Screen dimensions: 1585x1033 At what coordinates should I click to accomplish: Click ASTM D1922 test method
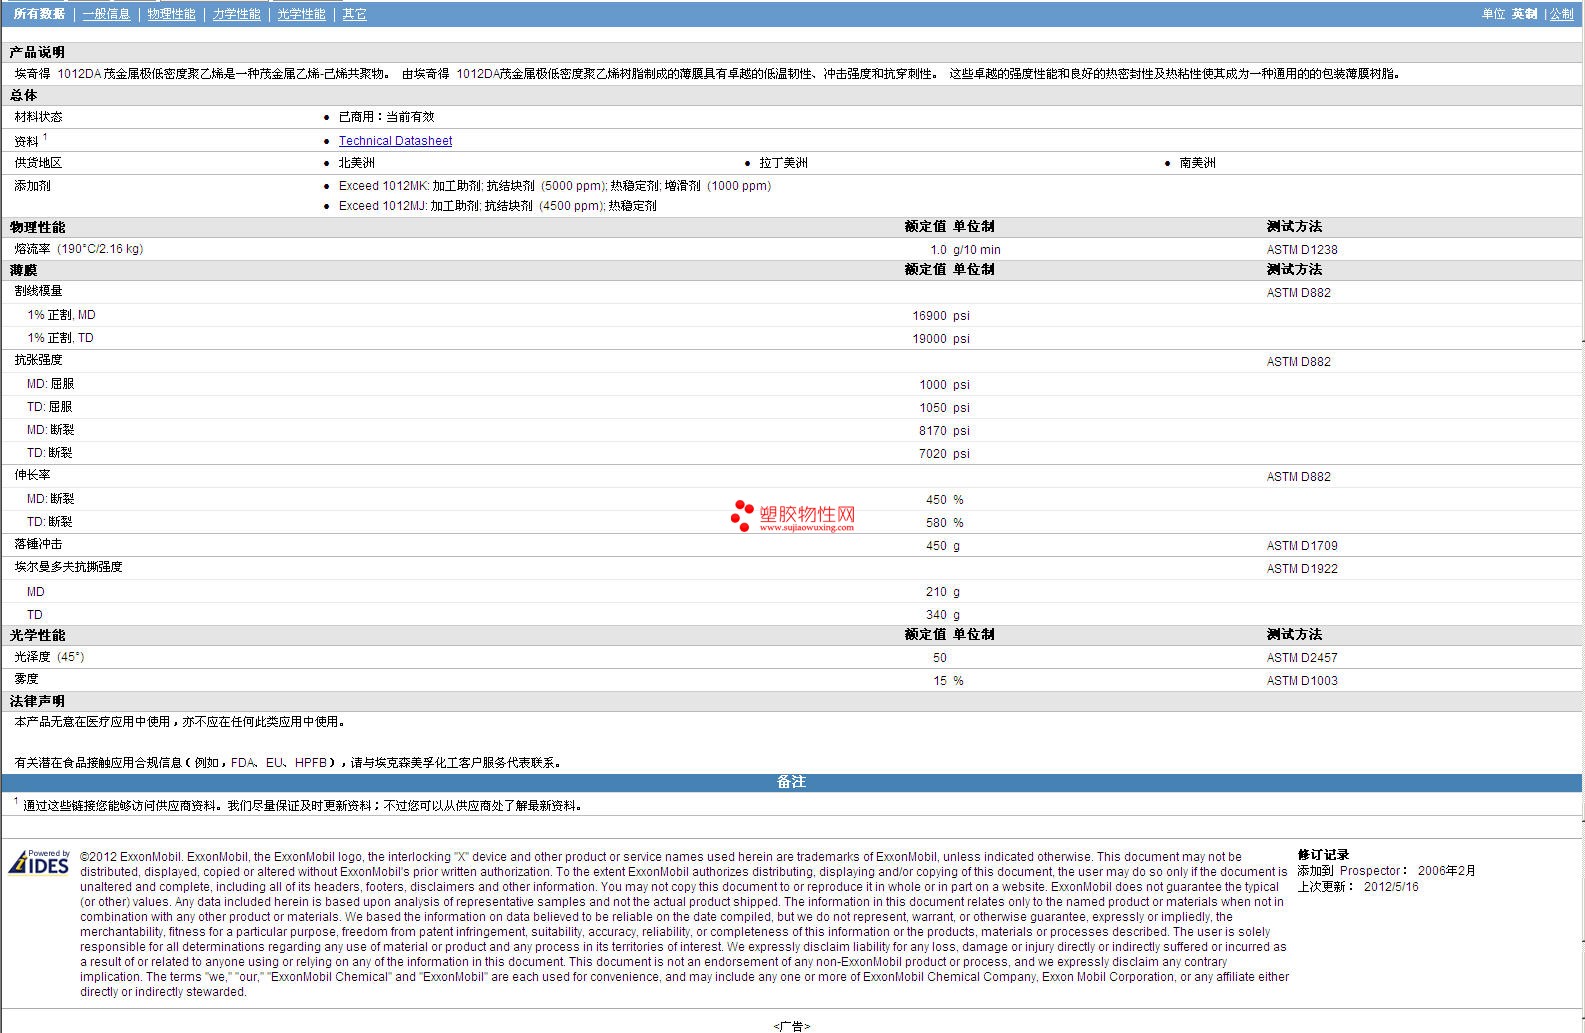[x=1302, y=569]
